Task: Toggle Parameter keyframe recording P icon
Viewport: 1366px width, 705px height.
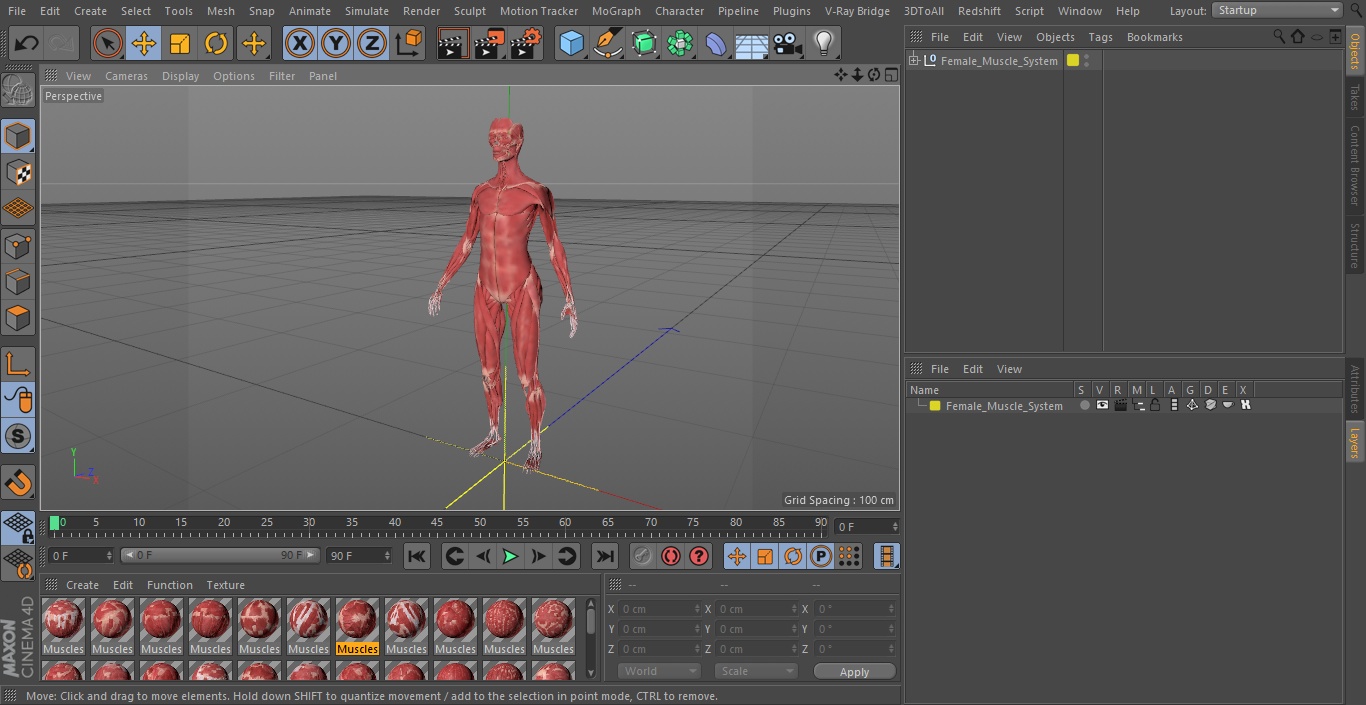Action: pos(821,556)
